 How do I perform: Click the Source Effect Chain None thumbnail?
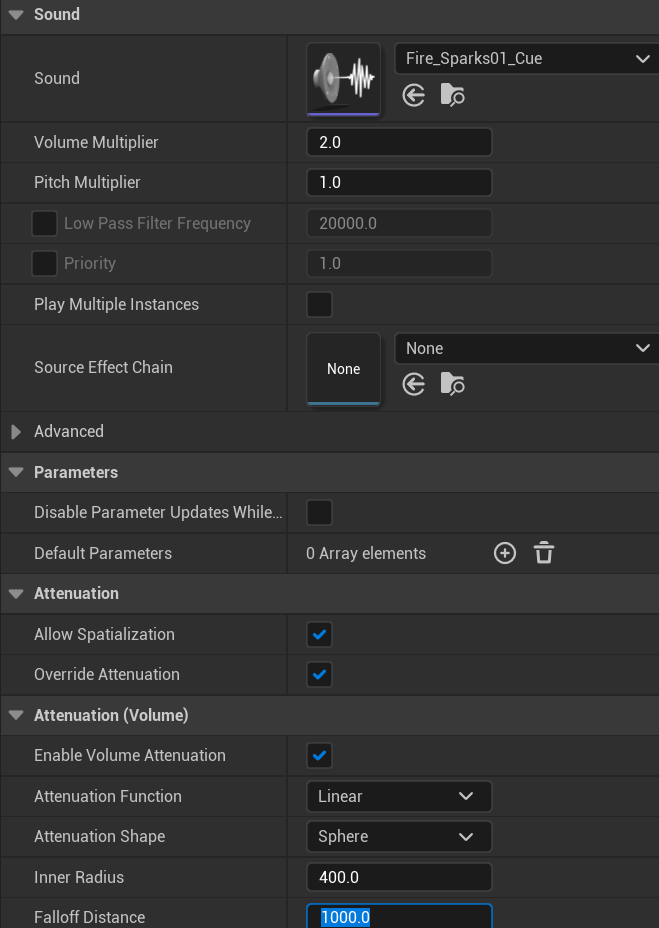[343, 368]
